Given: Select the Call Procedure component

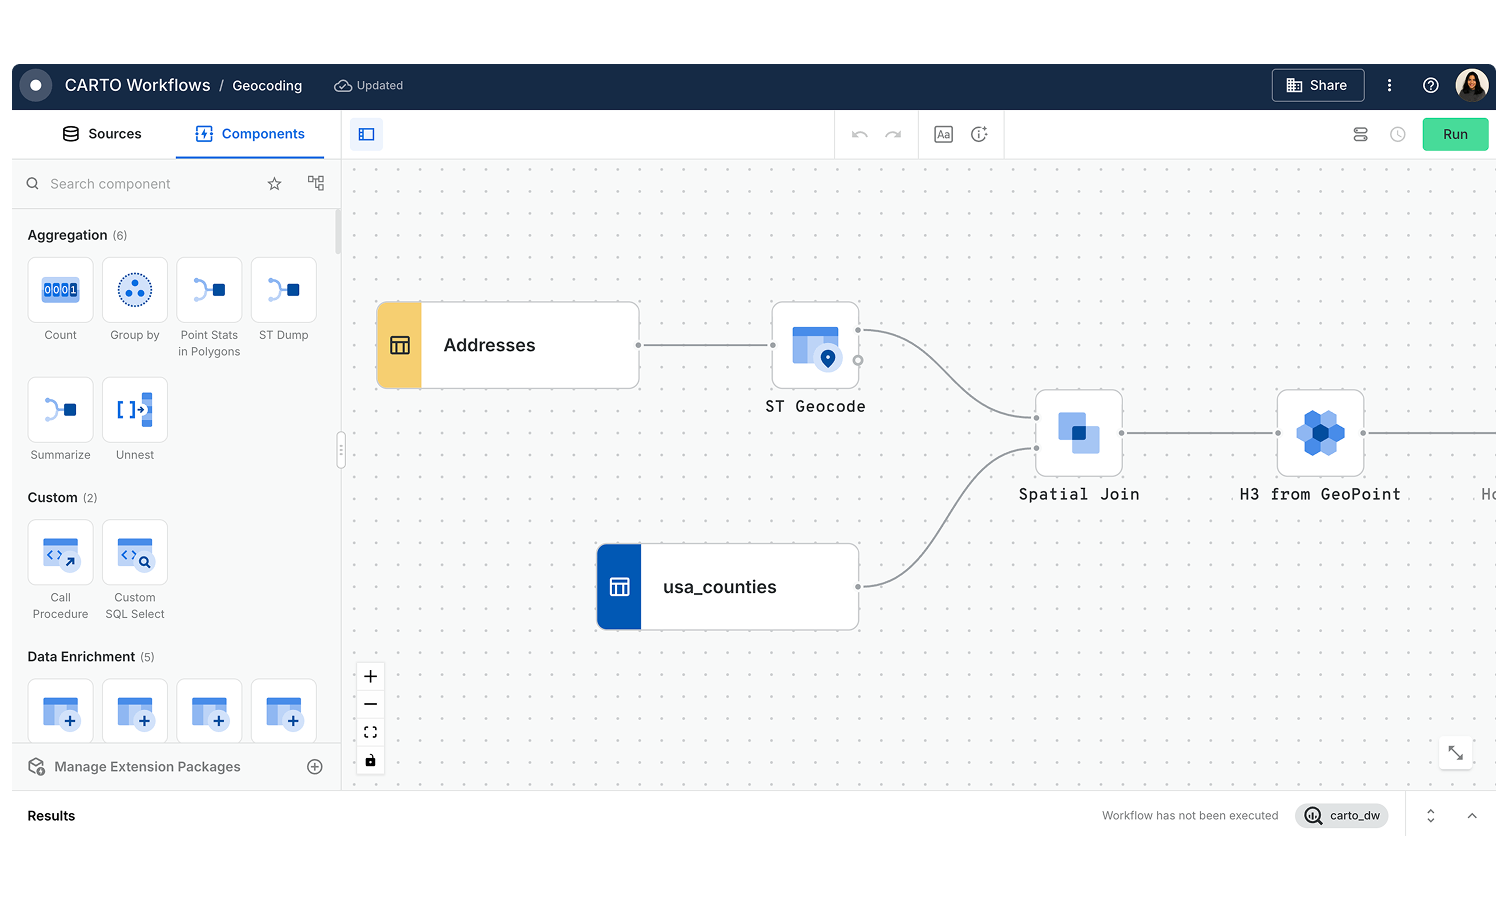Looking at the screenshot, I should pos(60,552).
